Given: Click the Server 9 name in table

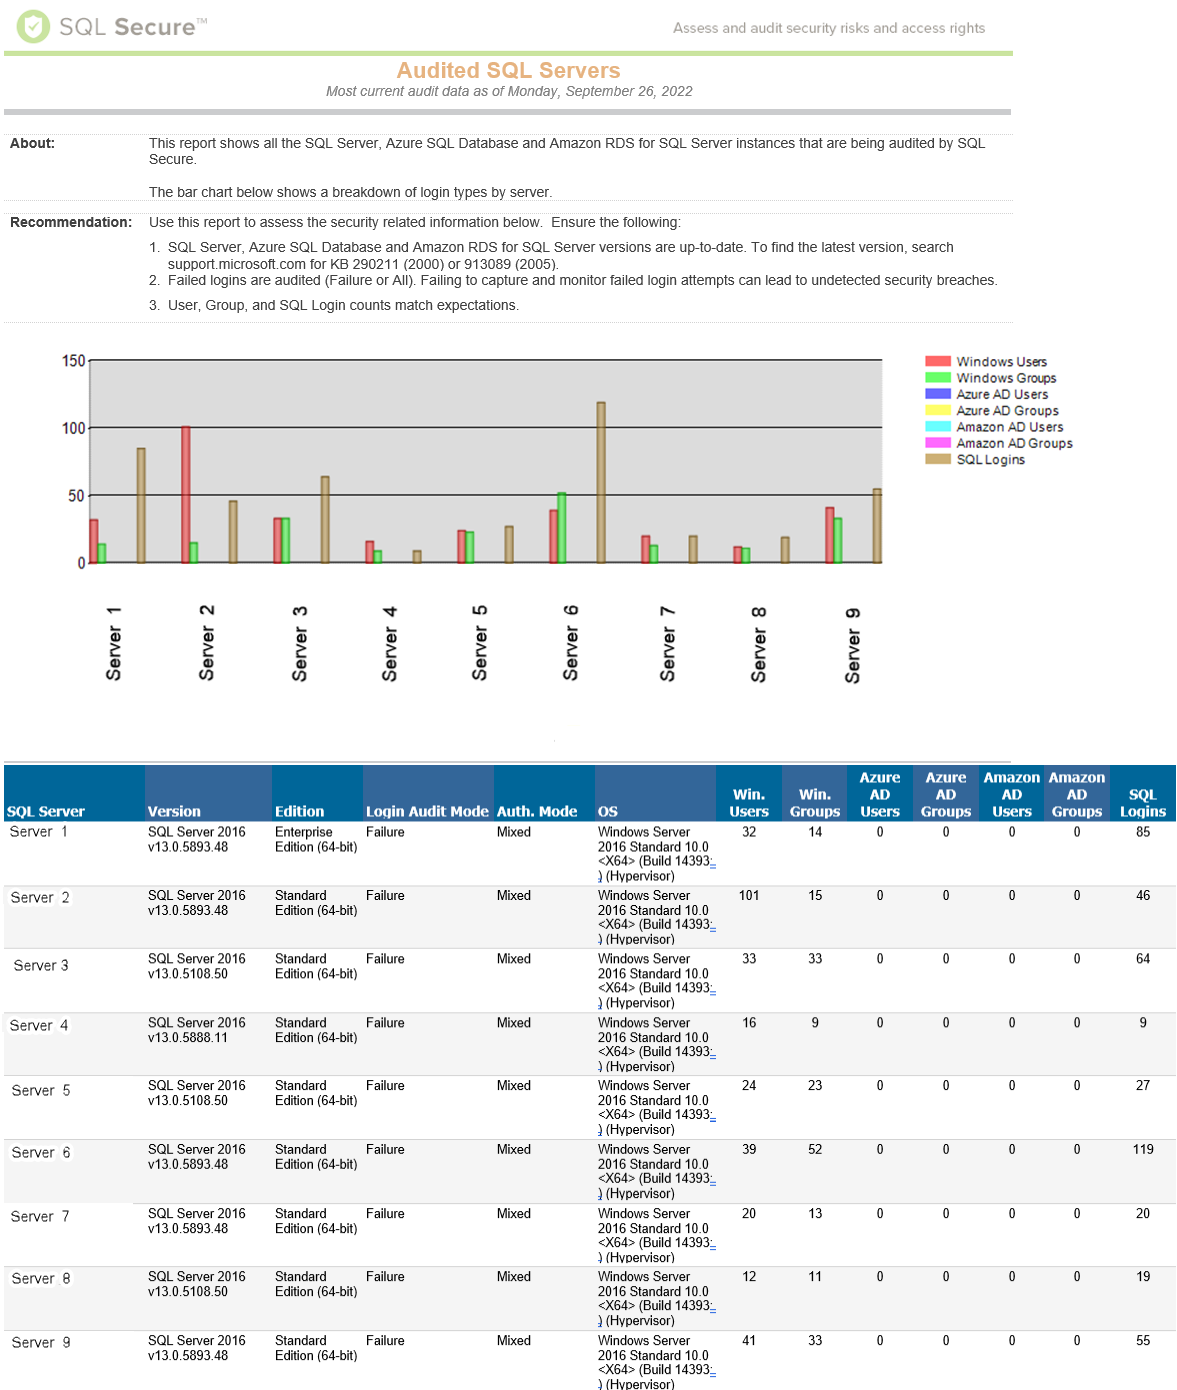Looking at the screenshot, I should click(41, 1343).
